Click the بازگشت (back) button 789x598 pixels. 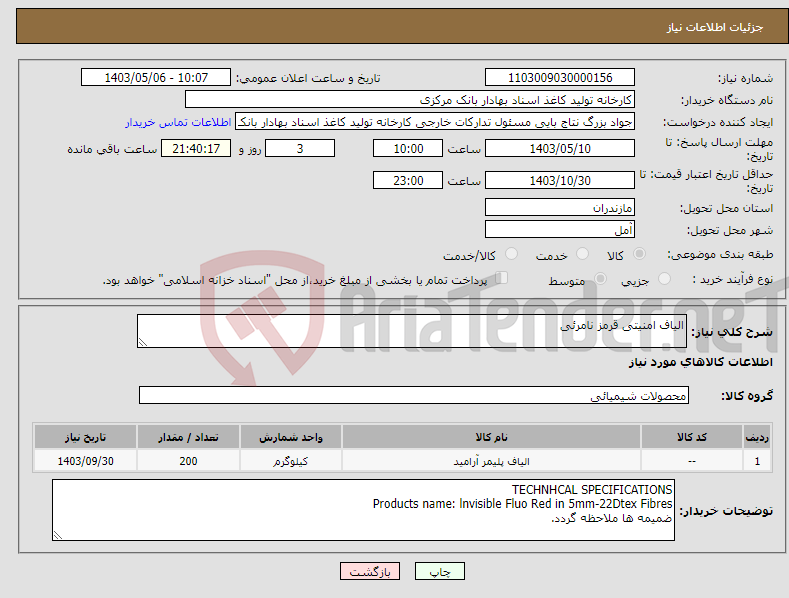coord(370,571)
